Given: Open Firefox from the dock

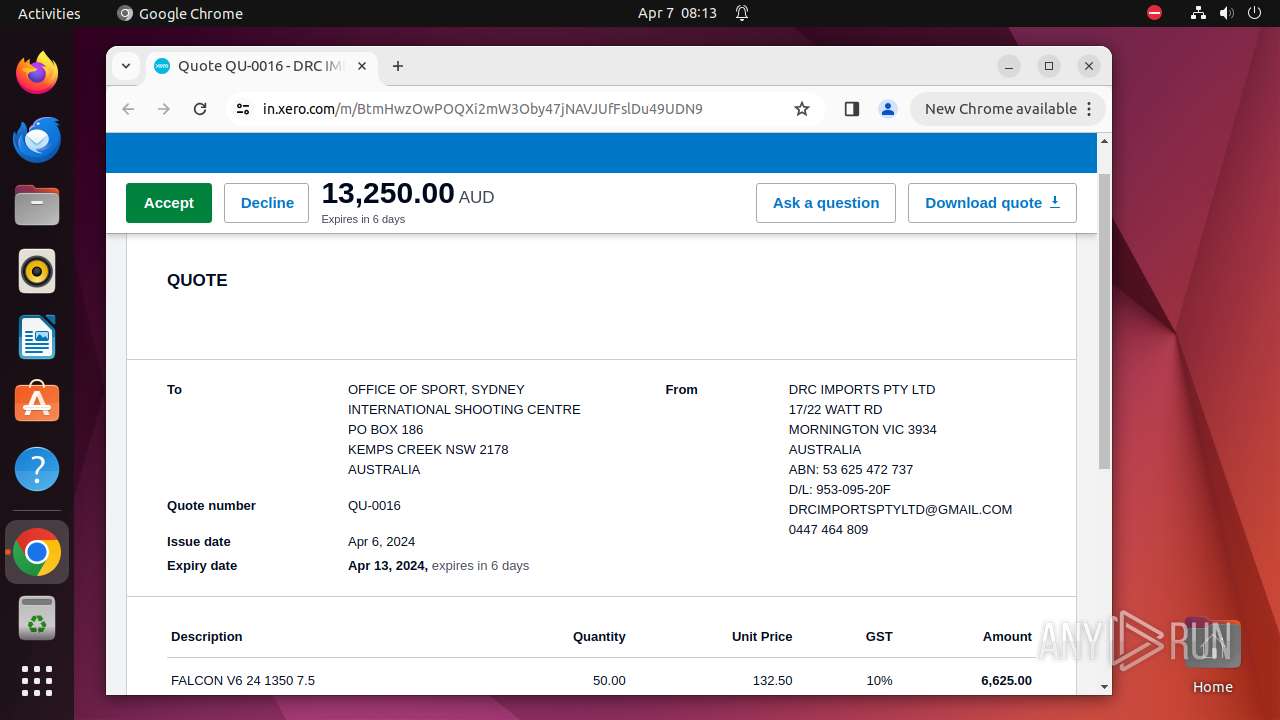Looking at the screenshot, I should coord(37,73).
